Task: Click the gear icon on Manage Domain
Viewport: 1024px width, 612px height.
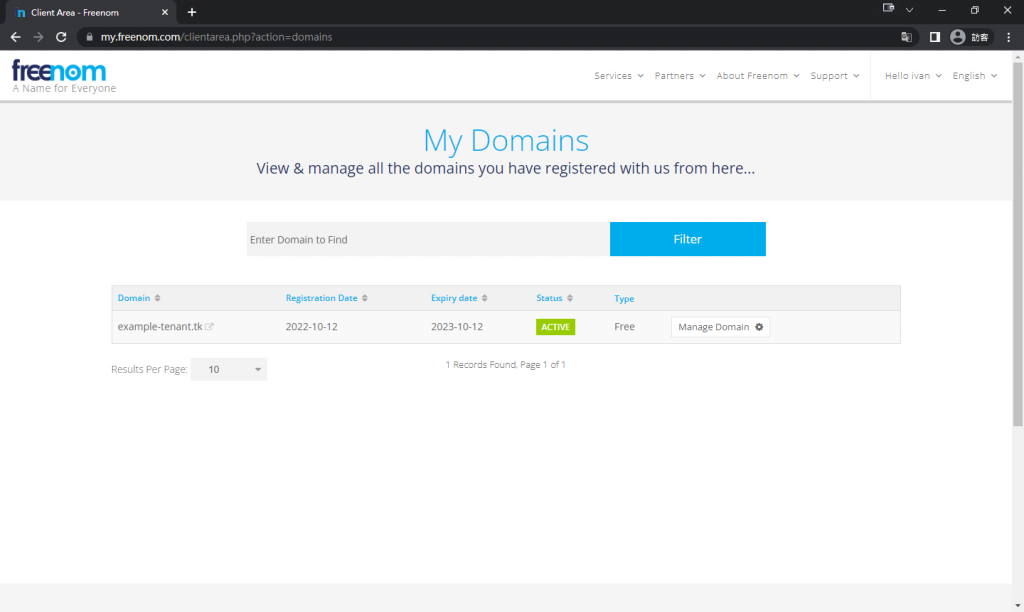Action: (759, 327)
